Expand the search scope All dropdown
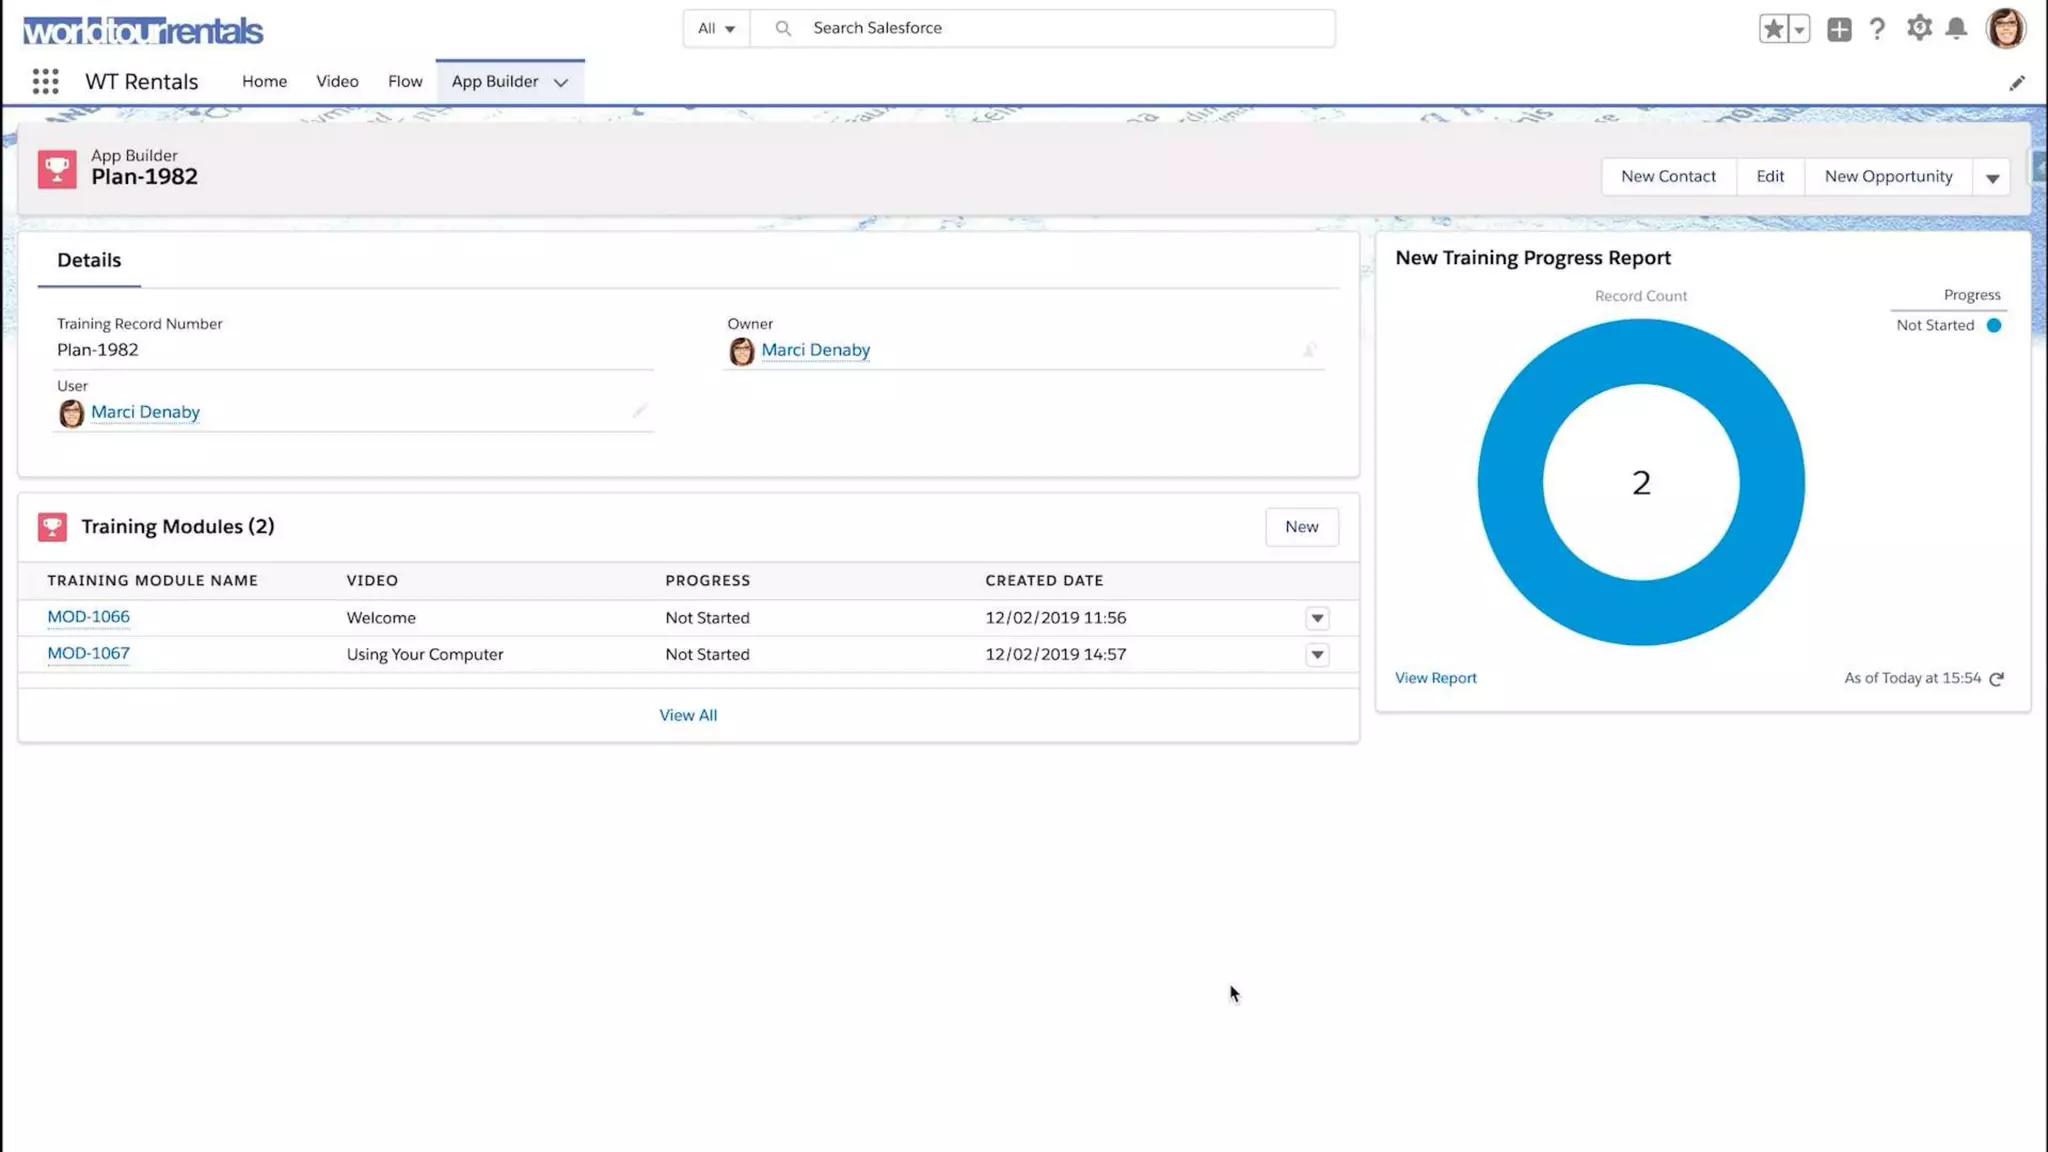The width and height of the screenshot is (2048, 1152). [716, 28]
